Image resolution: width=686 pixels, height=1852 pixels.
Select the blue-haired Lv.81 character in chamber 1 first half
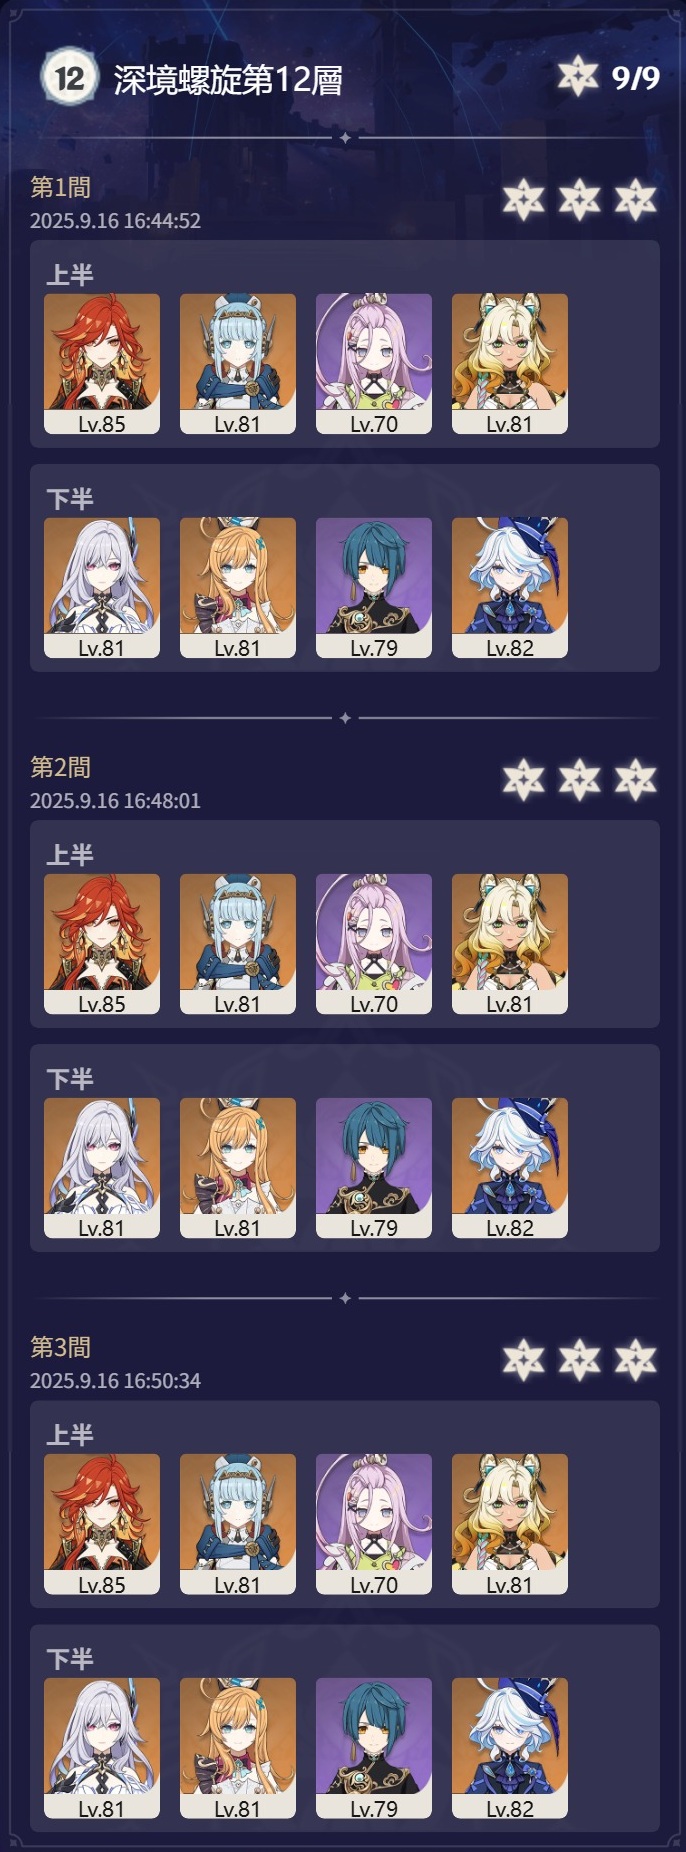pyautogui.click(x=238, y=364)
